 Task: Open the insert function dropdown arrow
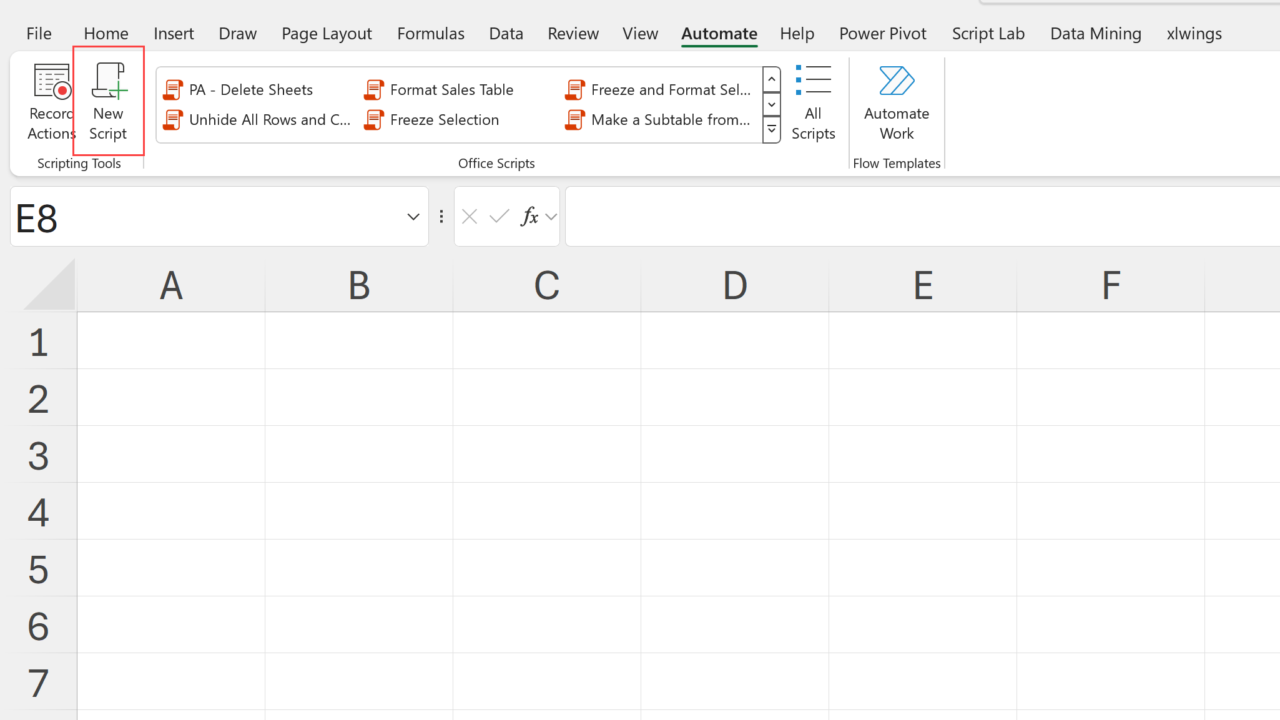point(551,217)
